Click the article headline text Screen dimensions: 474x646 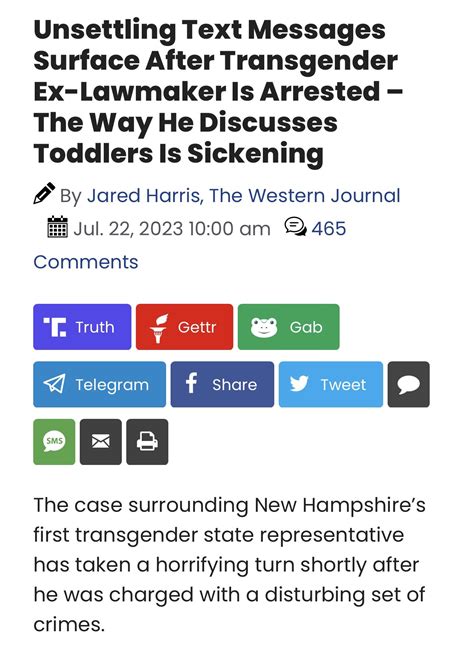tap(218, 92)
